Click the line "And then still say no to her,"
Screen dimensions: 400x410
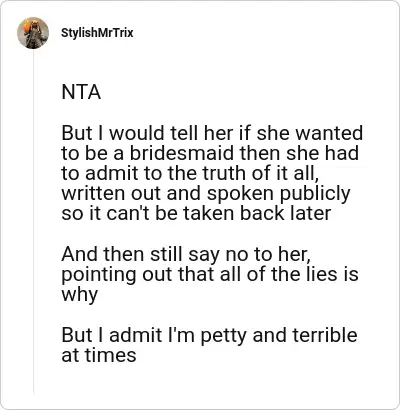pyautogui.click(x=186, y=255)
